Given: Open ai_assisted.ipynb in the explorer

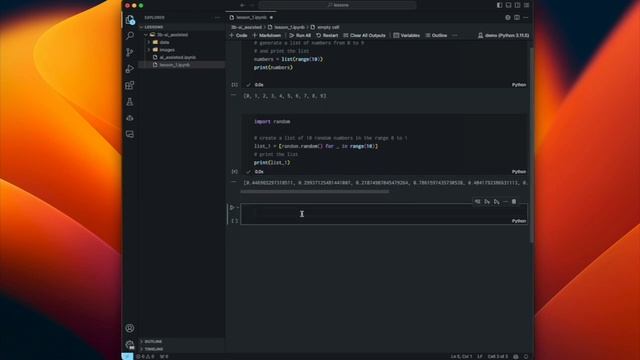Looking at the screenshot, I should click(178, 58).
